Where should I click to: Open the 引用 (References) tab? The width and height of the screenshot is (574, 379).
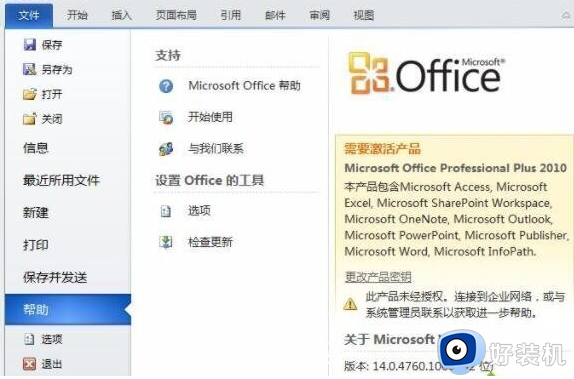pos(231,15)
